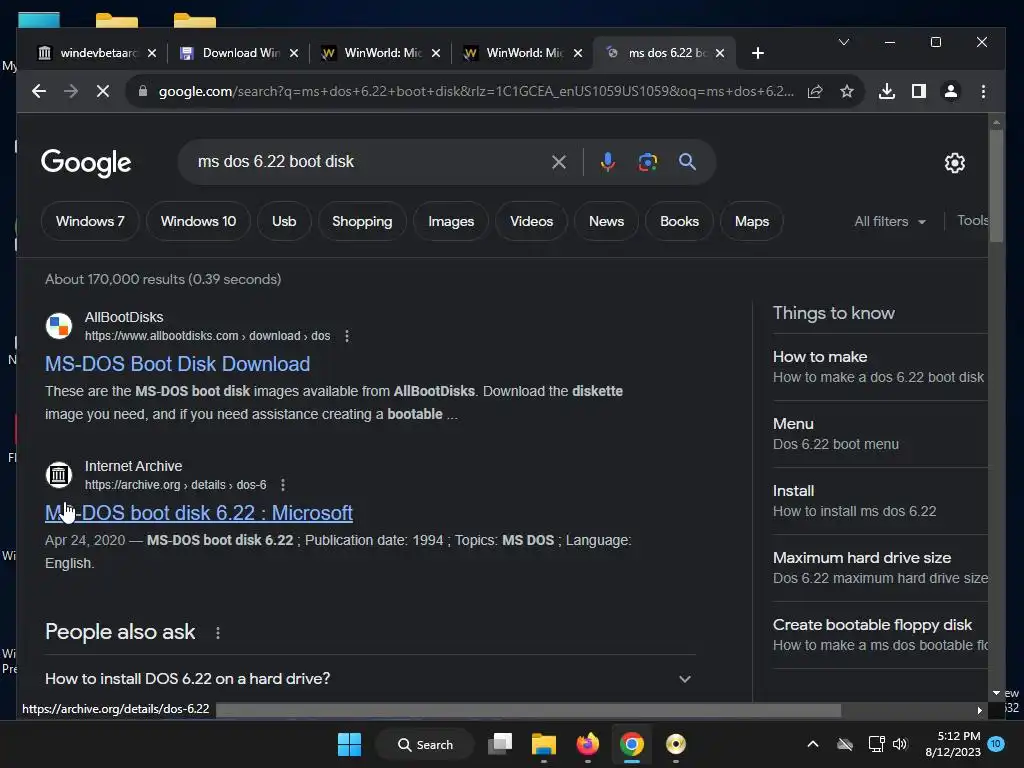Click the AllBootDisks site favicon
This screenshot has width=1024, height=768.
coord(59,326)
